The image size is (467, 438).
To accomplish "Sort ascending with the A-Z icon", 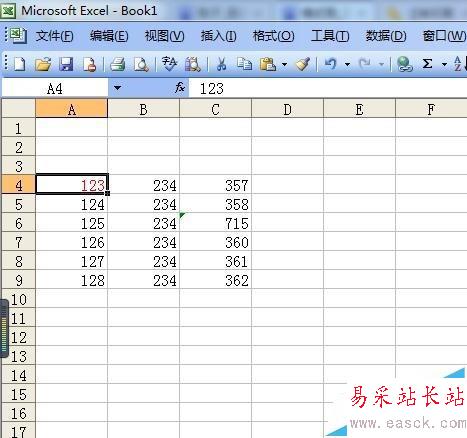I will coord(459,64).
